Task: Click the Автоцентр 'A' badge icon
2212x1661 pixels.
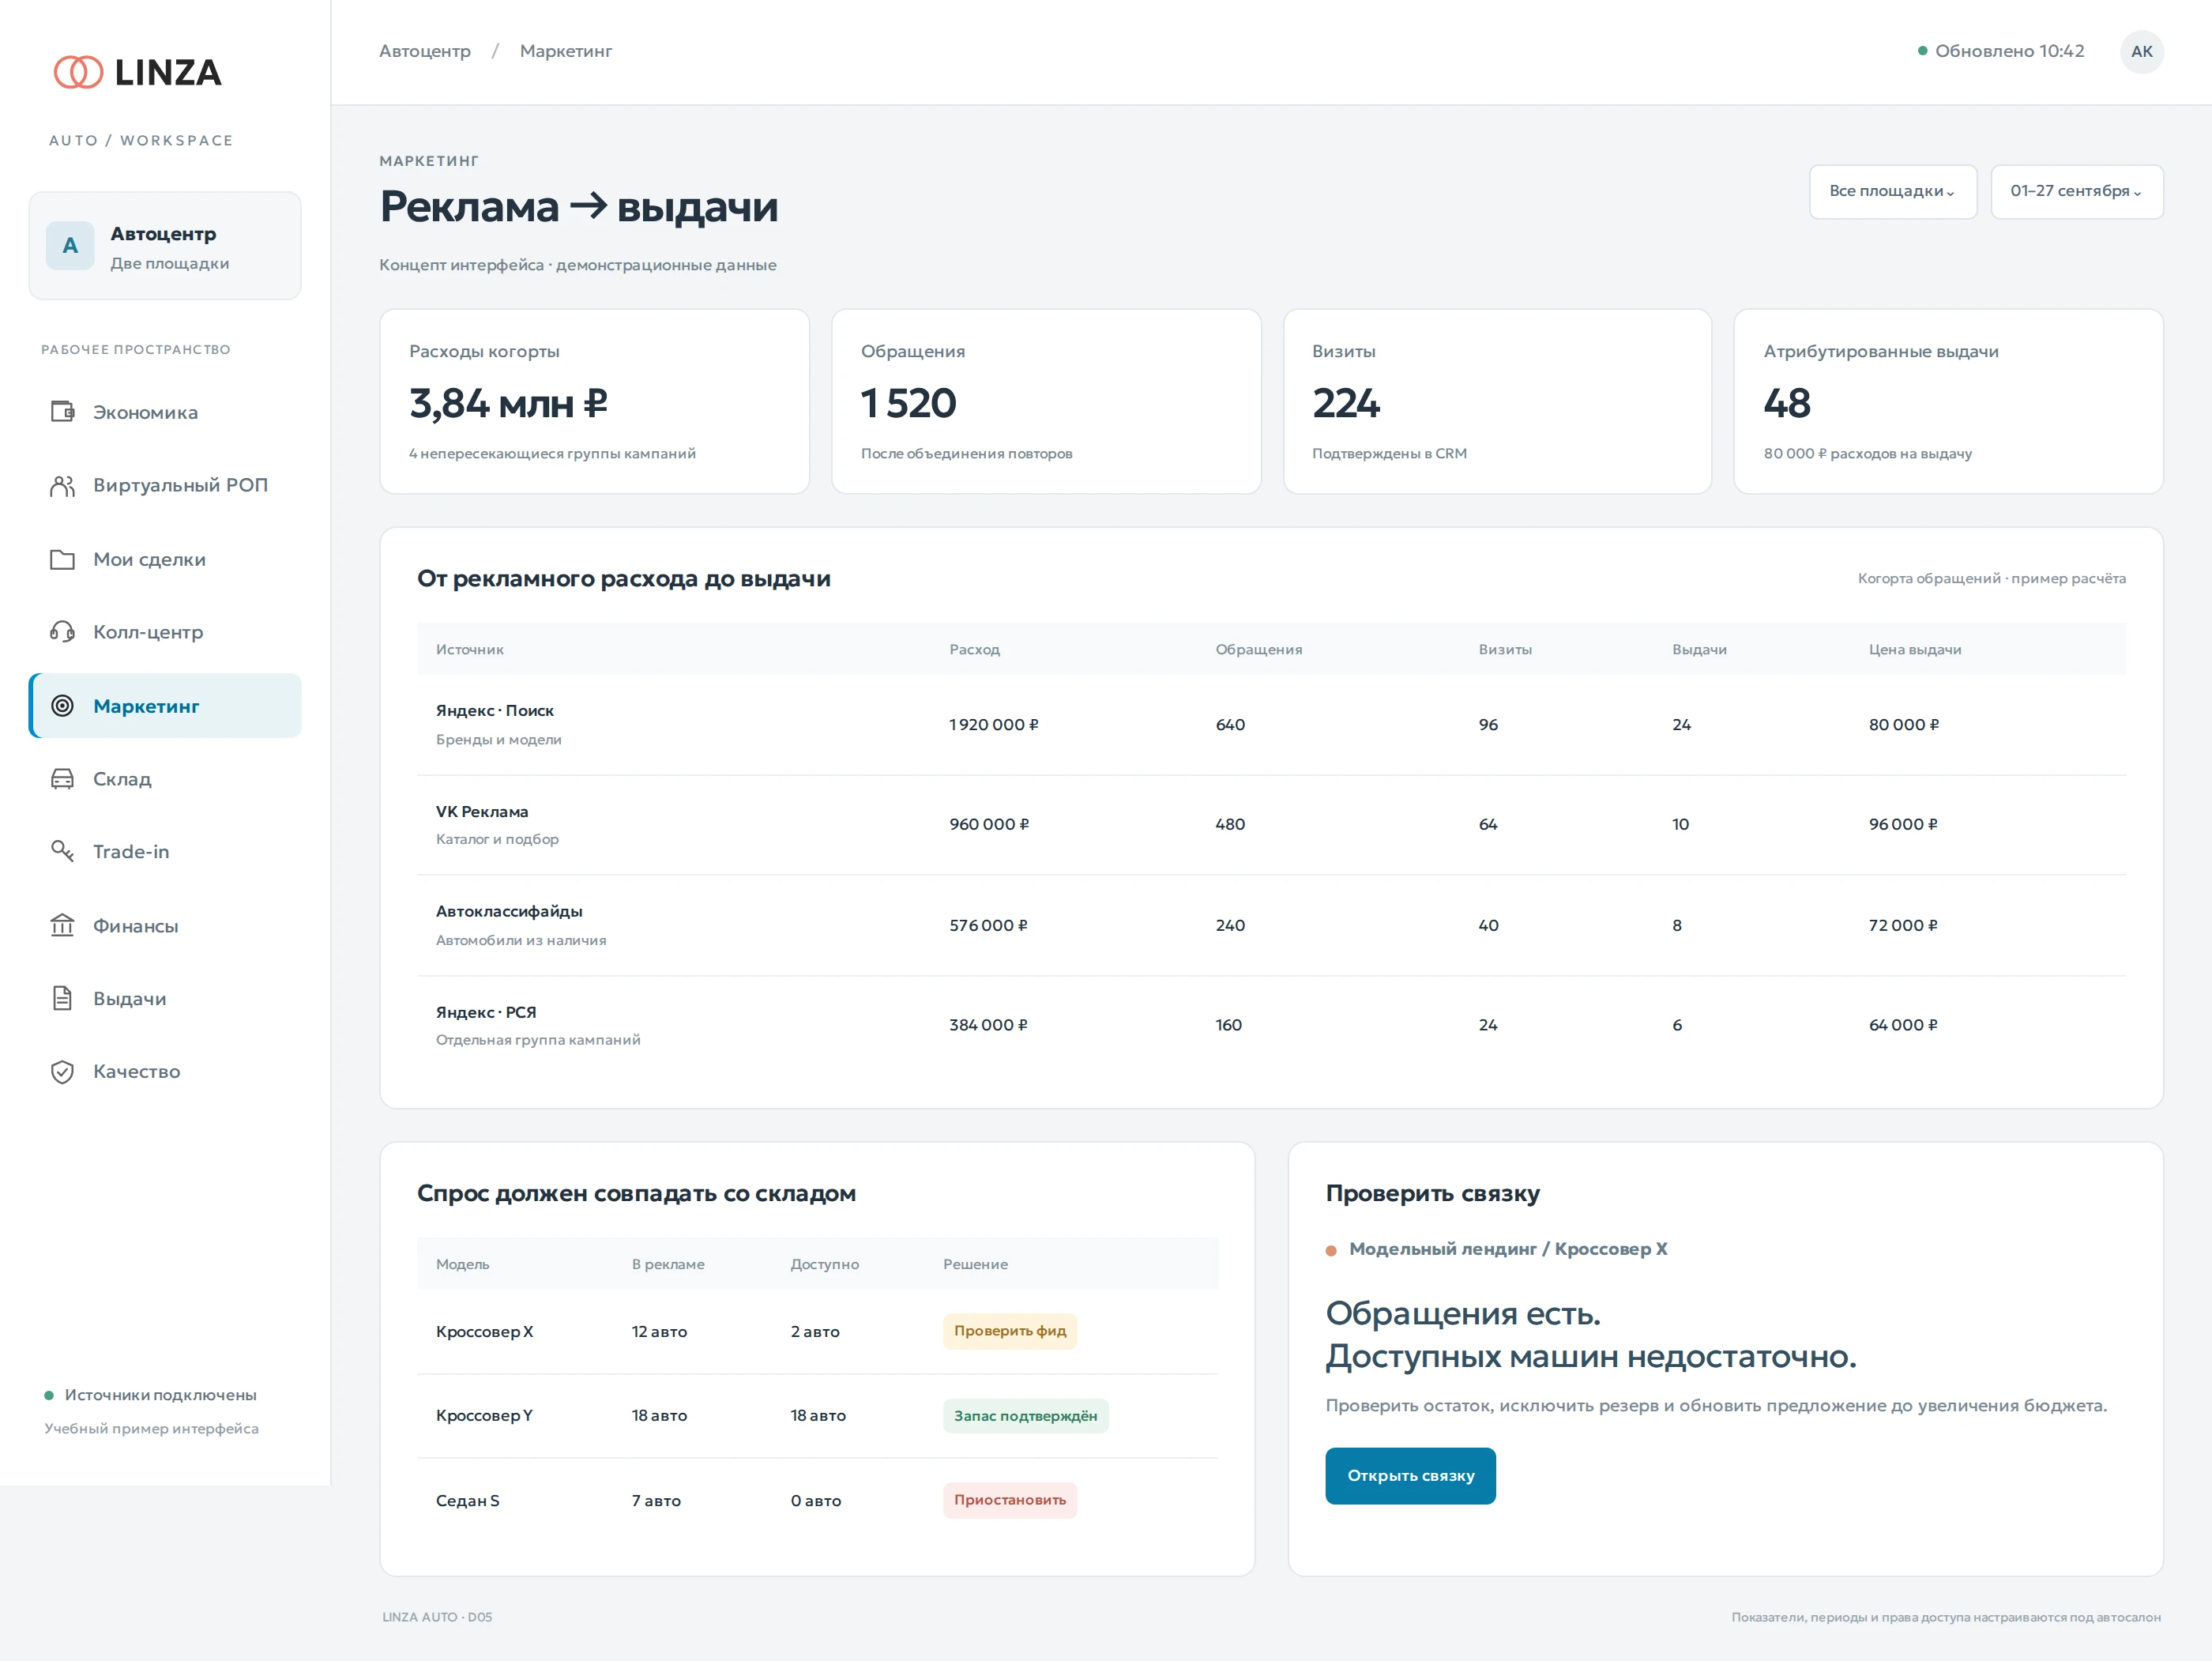Action: point(70,246)
